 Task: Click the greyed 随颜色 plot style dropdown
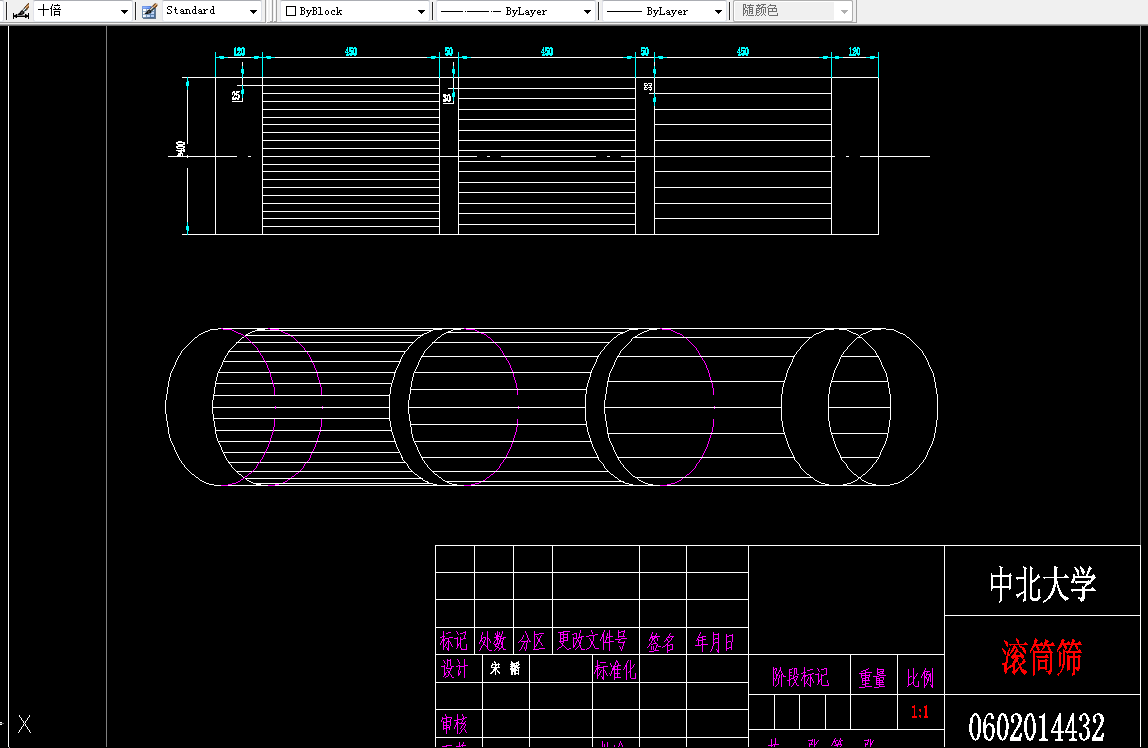pos(793,11)
